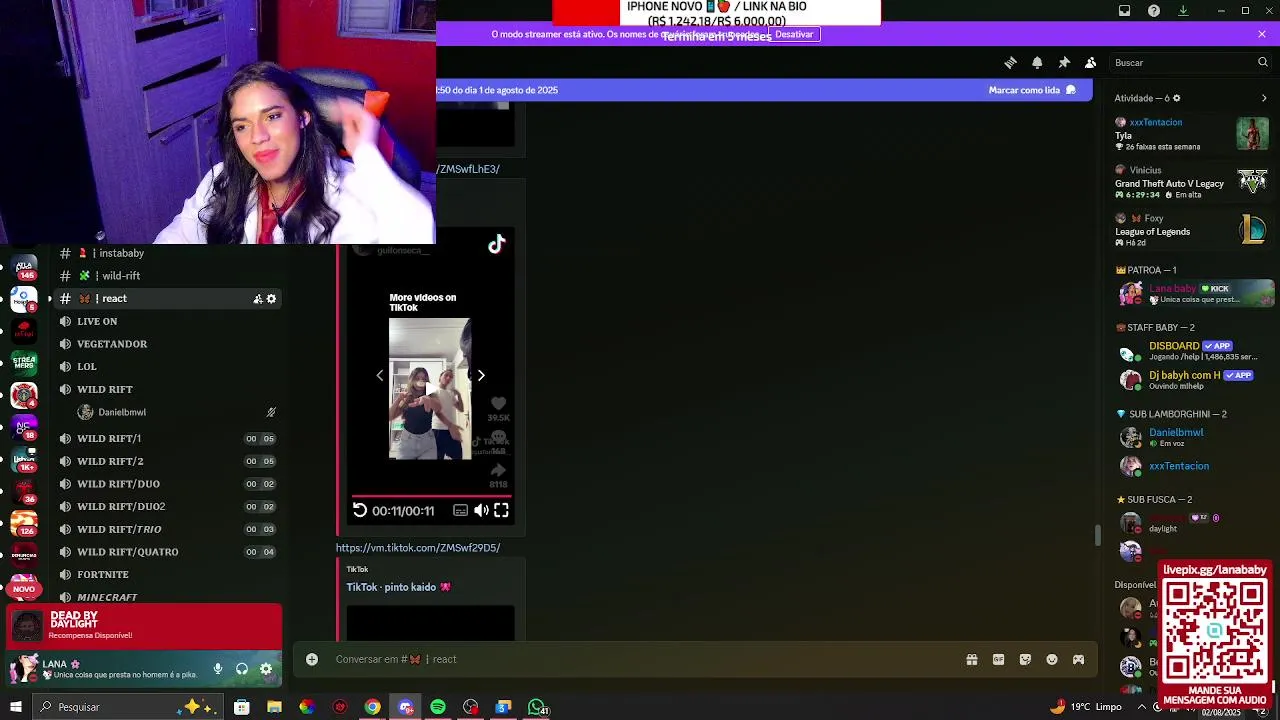Open Dead by Daylight reward banner
Image resolution: width=1280 pixels, height=720 pixels.
pyautogui.click(x=145, y=625)
